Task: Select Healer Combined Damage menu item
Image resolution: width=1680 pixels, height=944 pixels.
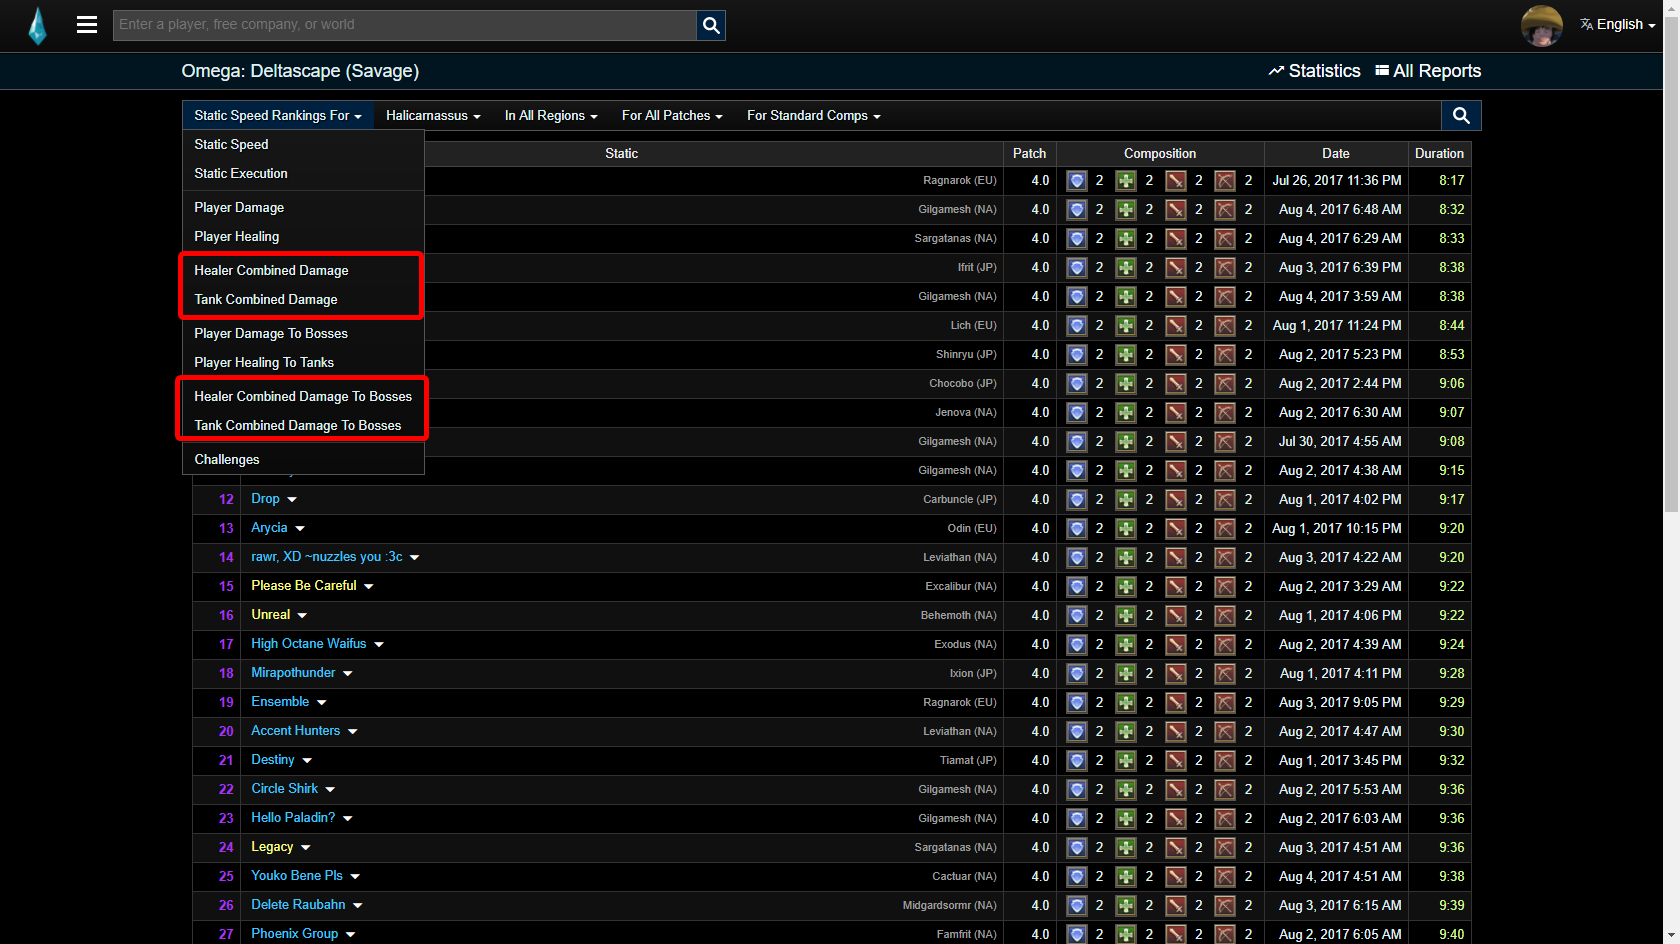Action: 271,271
